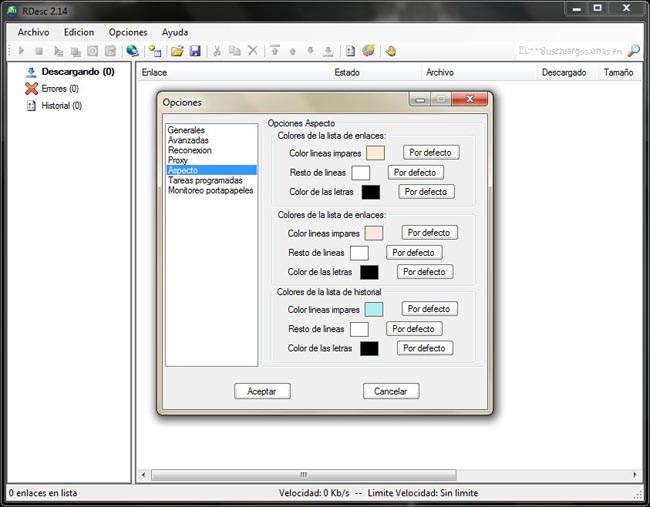Select Descargando in the left panel
Viewport: 650px width, 507px height.
pos(77,72)
